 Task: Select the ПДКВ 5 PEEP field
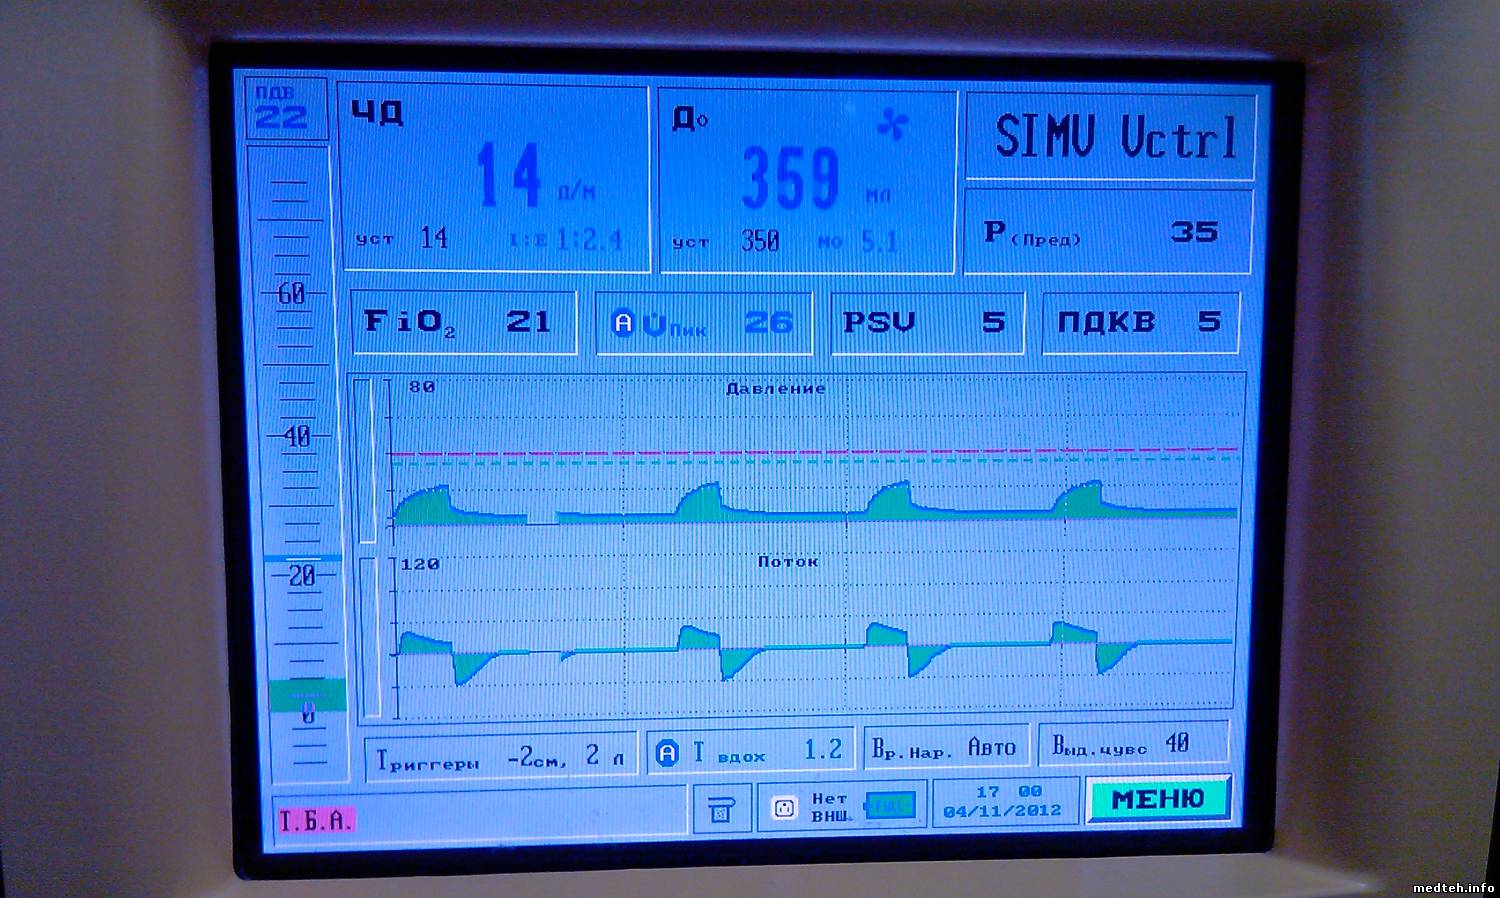[1139, 322]
